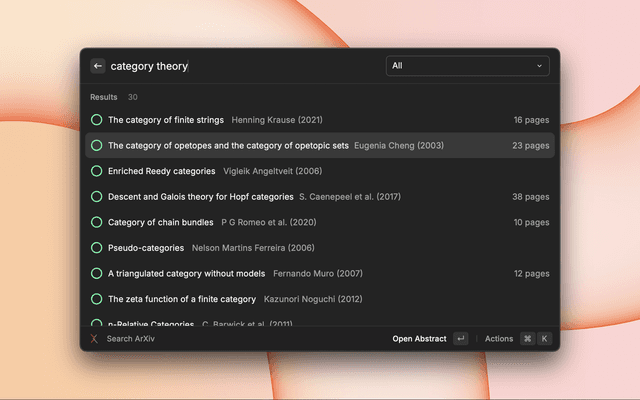Click the Command key badge in footer
The image size is (640, 400).
(527, 339)
